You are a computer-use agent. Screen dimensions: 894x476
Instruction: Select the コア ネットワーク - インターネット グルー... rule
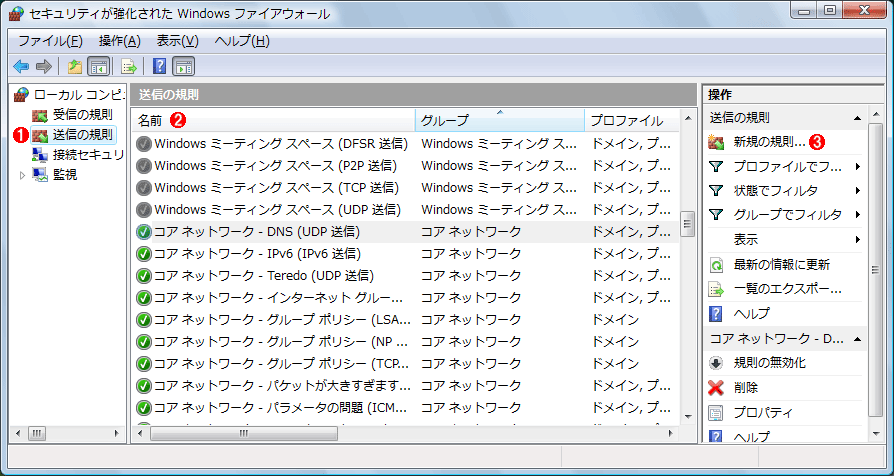[x=279, y=298]
